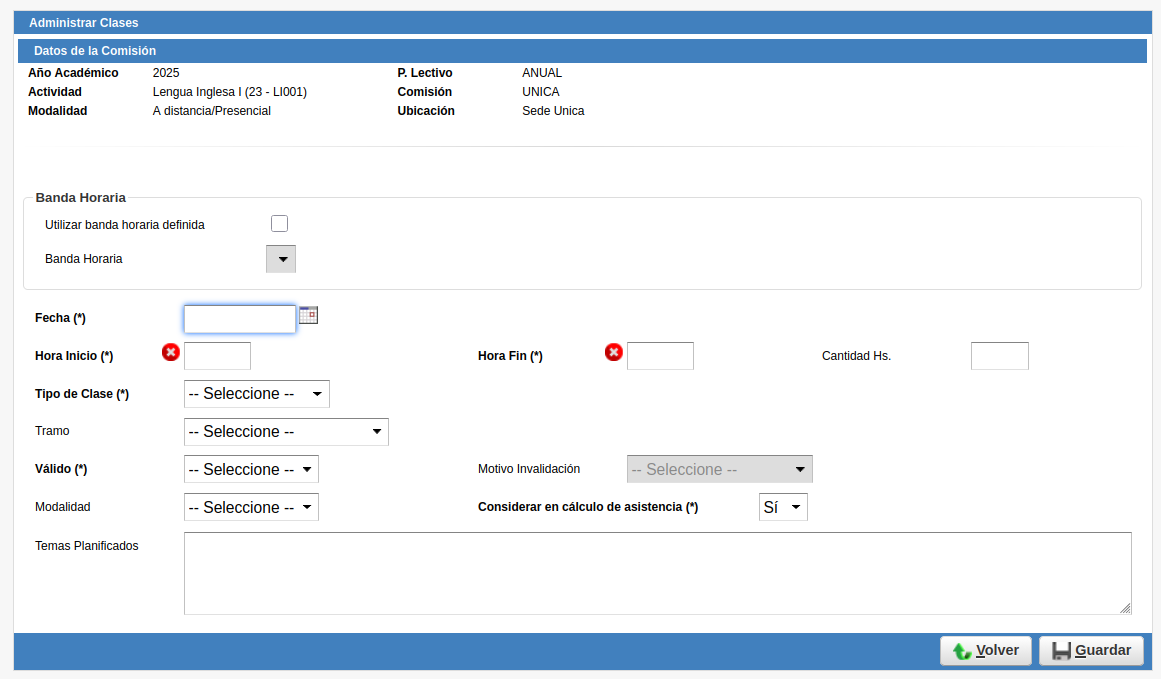Click into the Hora Fin field

tap(660, 356)
